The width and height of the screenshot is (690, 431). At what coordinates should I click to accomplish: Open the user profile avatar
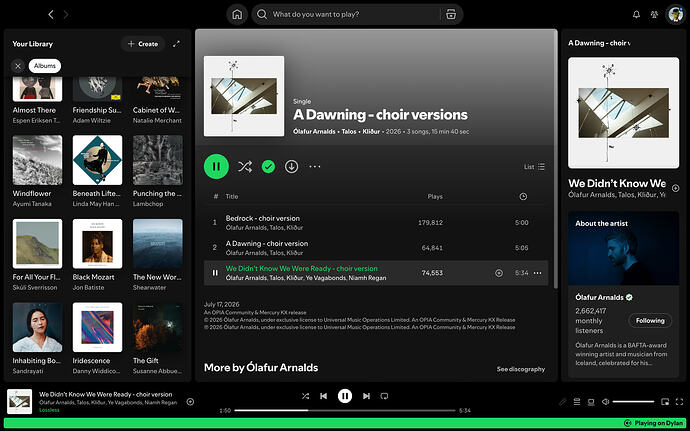(675, 15)
